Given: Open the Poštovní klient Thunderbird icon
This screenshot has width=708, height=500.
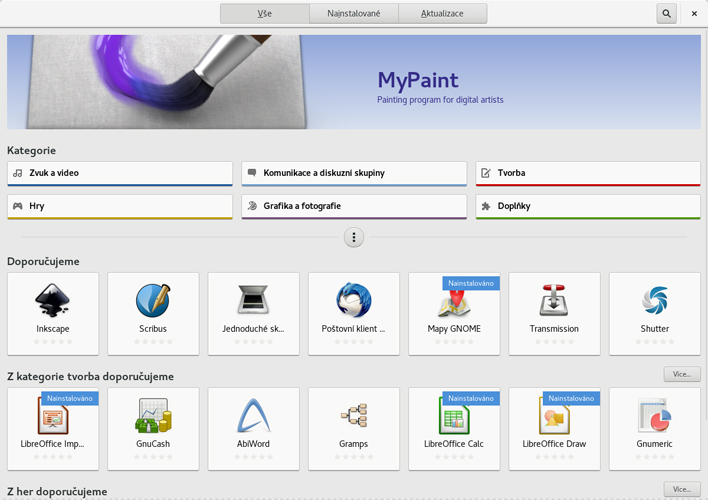Looking at the screenshot, I should coord(354,300).
